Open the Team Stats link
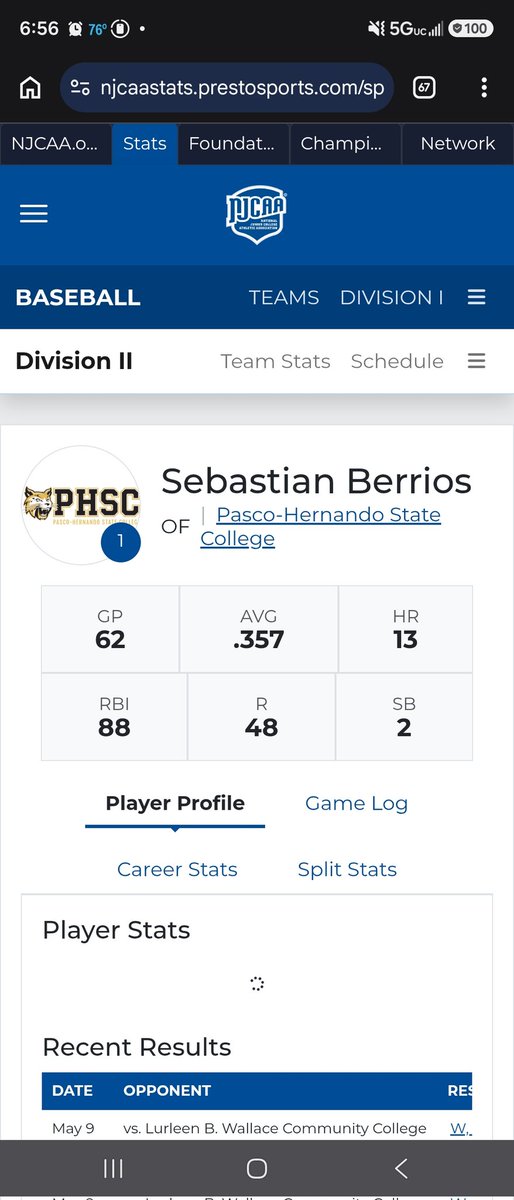This screenshot has width=514, height=1200. click(275, 361)
